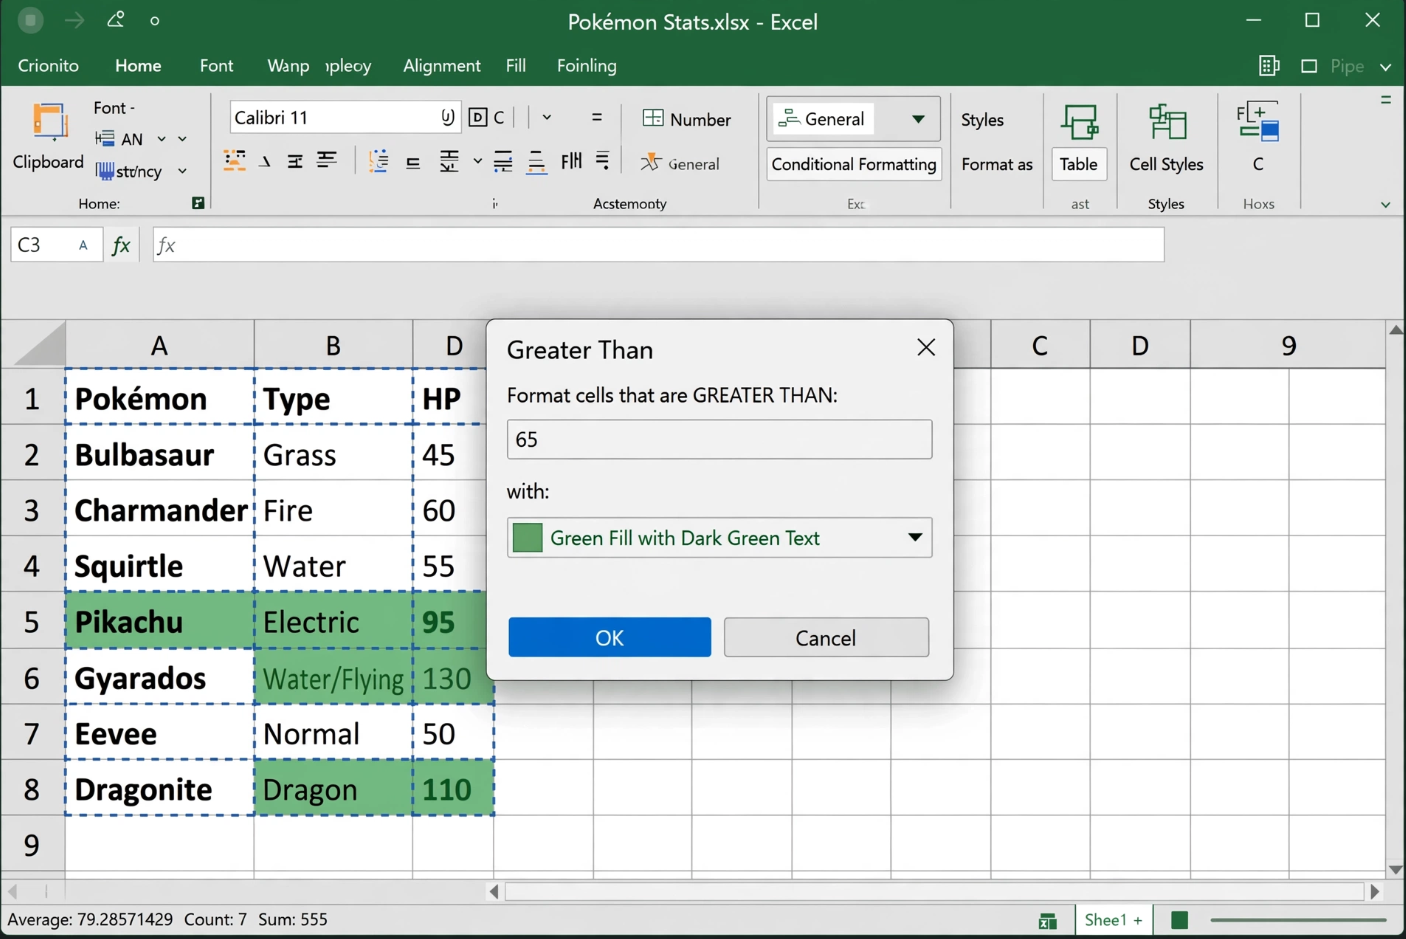Open the General number format dropdown arrow

tap(918, 119)
